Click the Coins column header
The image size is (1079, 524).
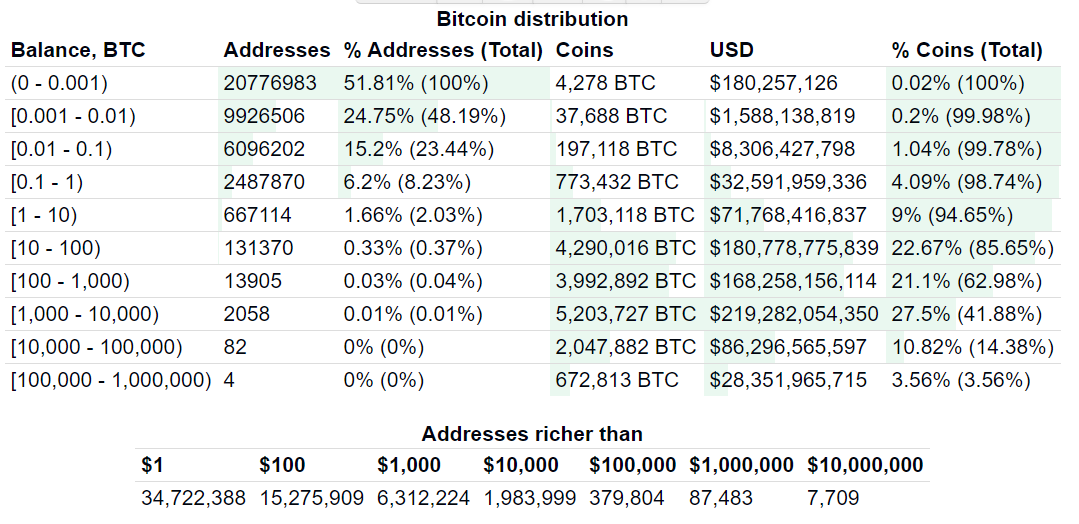click(x=584, y=50)
